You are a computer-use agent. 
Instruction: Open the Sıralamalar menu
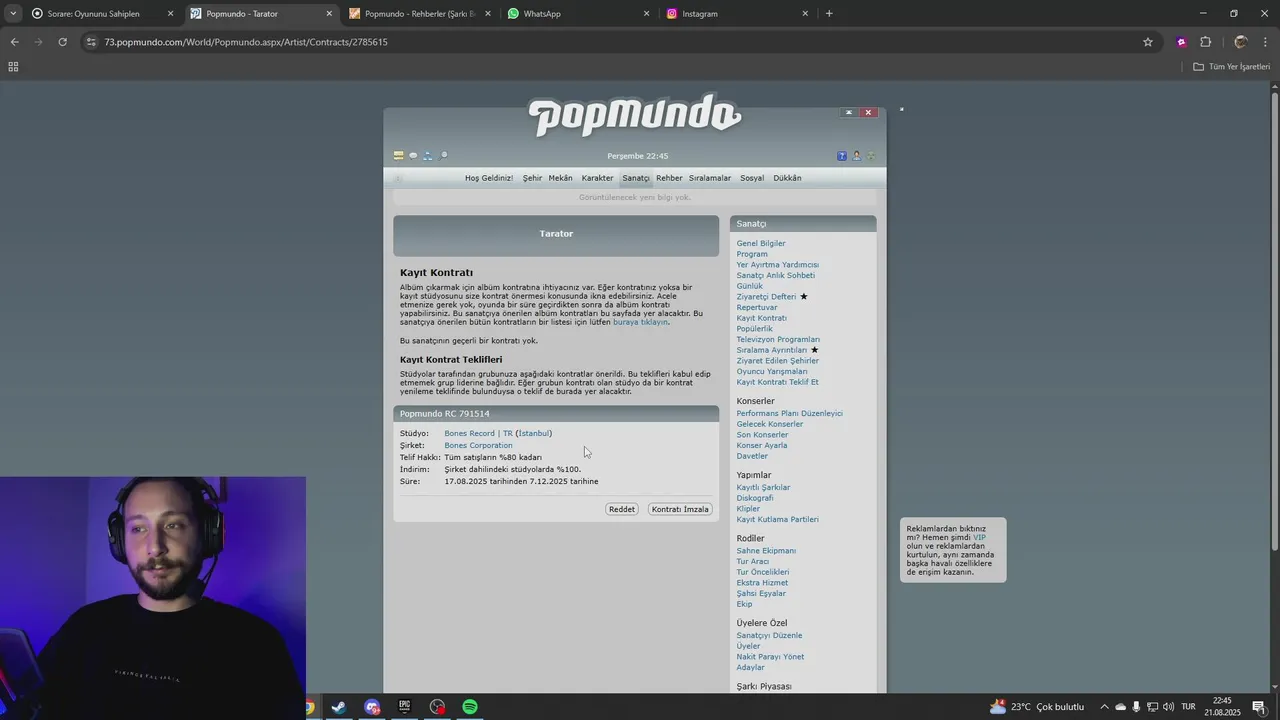tap(710, 178)
